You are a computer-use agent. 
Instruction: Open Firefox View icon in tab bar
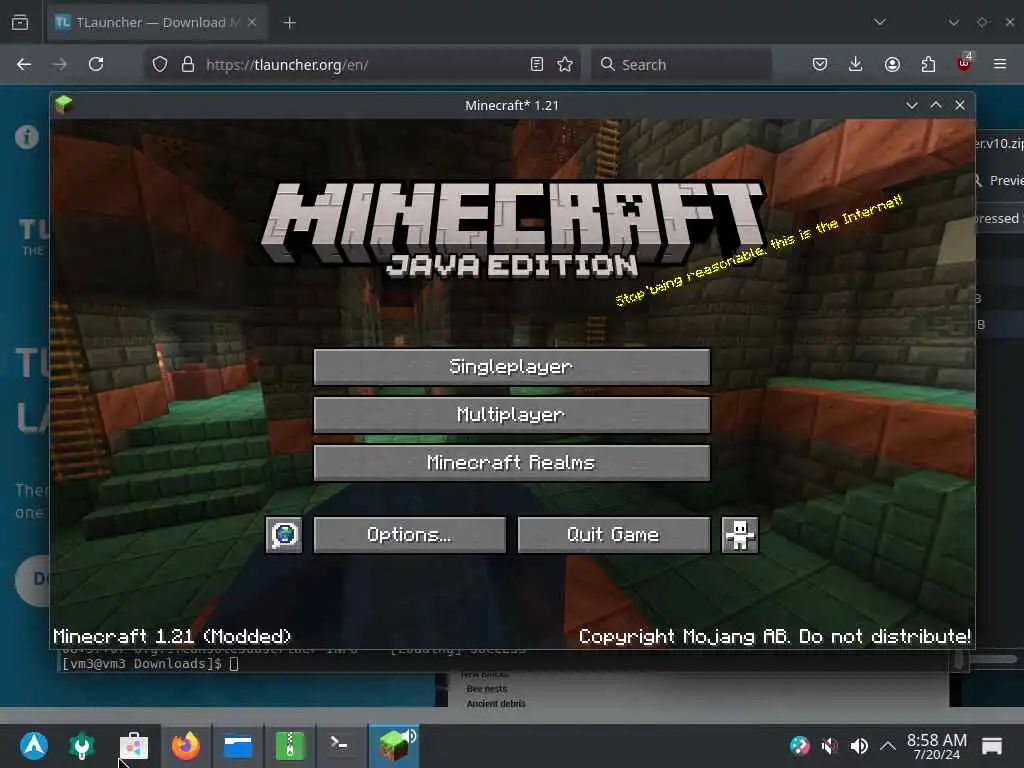(x=20, y=23)
